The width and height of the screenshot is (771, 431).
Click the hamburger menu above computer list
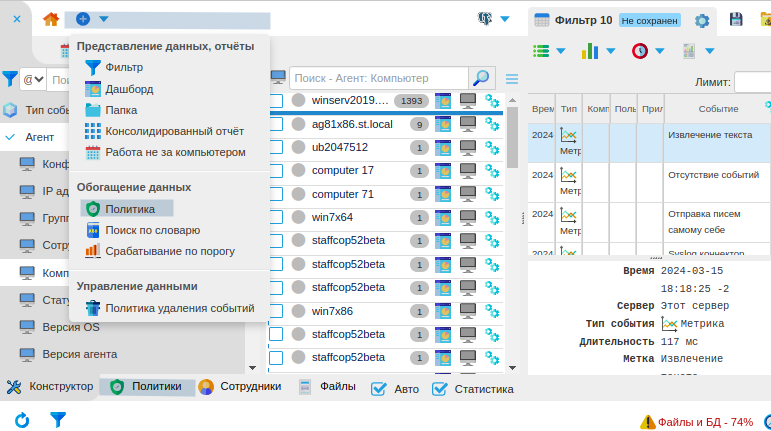[x=512, y=79]
